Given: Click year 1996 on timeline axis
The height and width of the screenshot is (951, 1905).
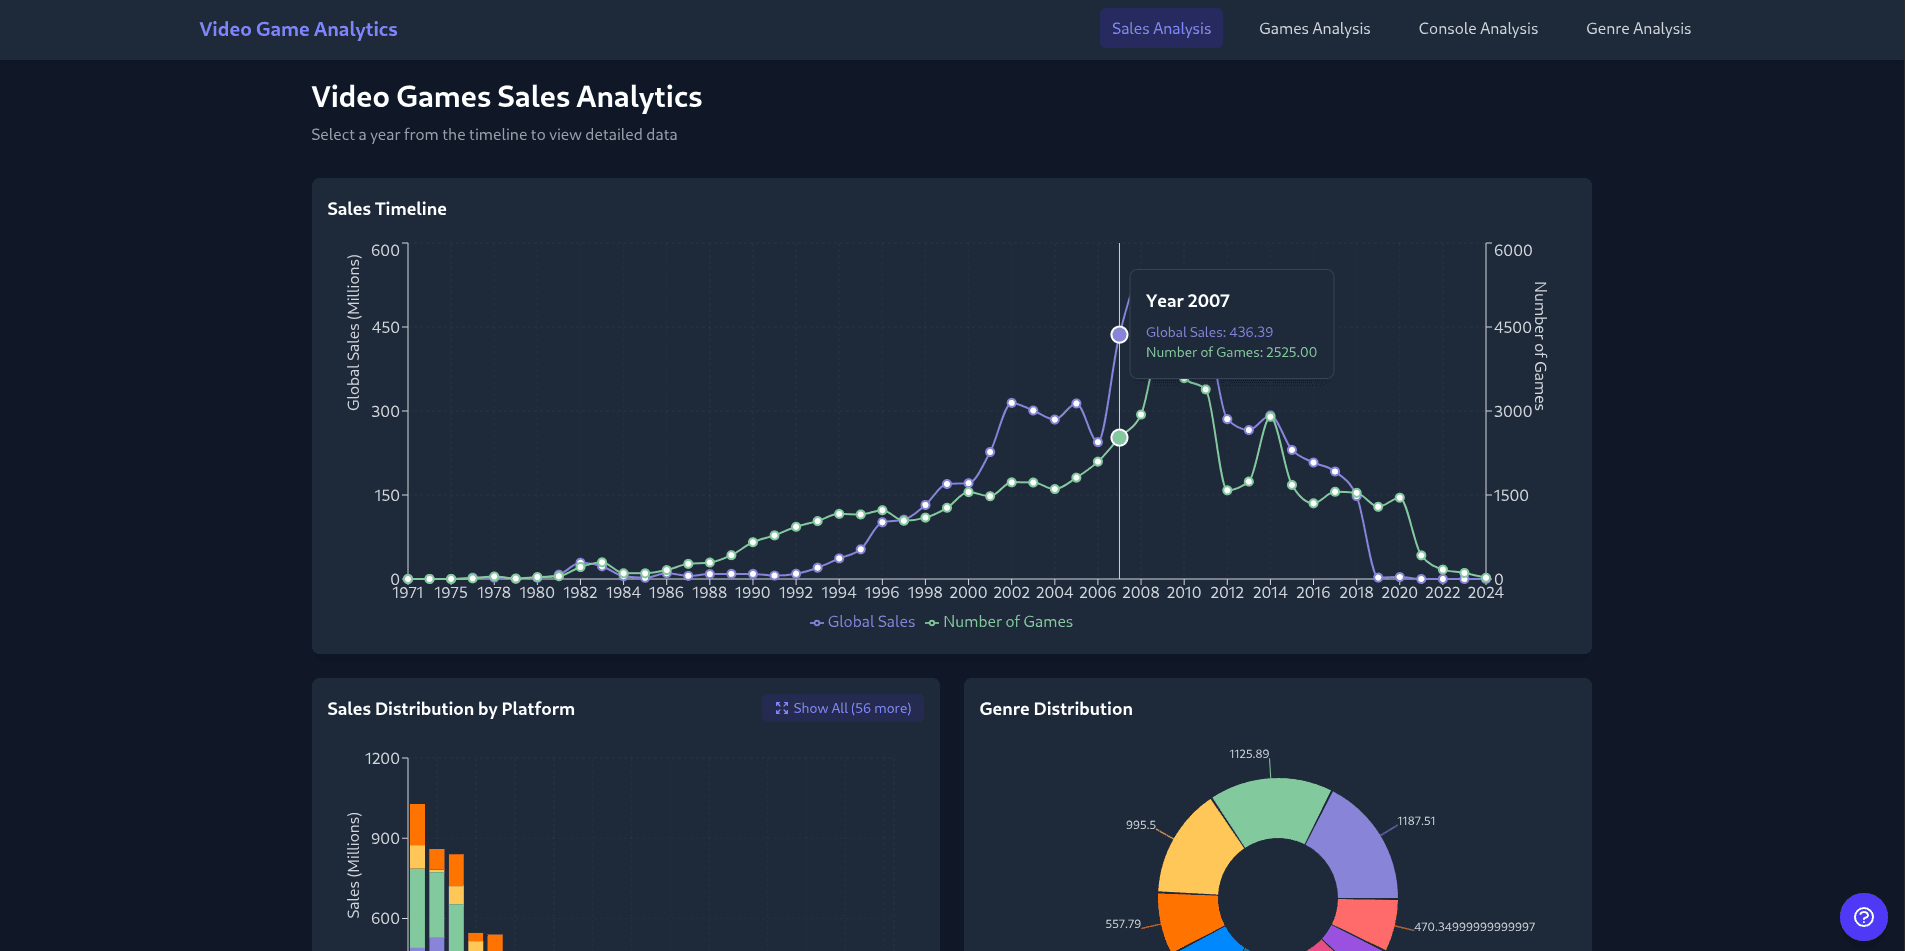Looking at the screenshot, I should pos(882,593).
